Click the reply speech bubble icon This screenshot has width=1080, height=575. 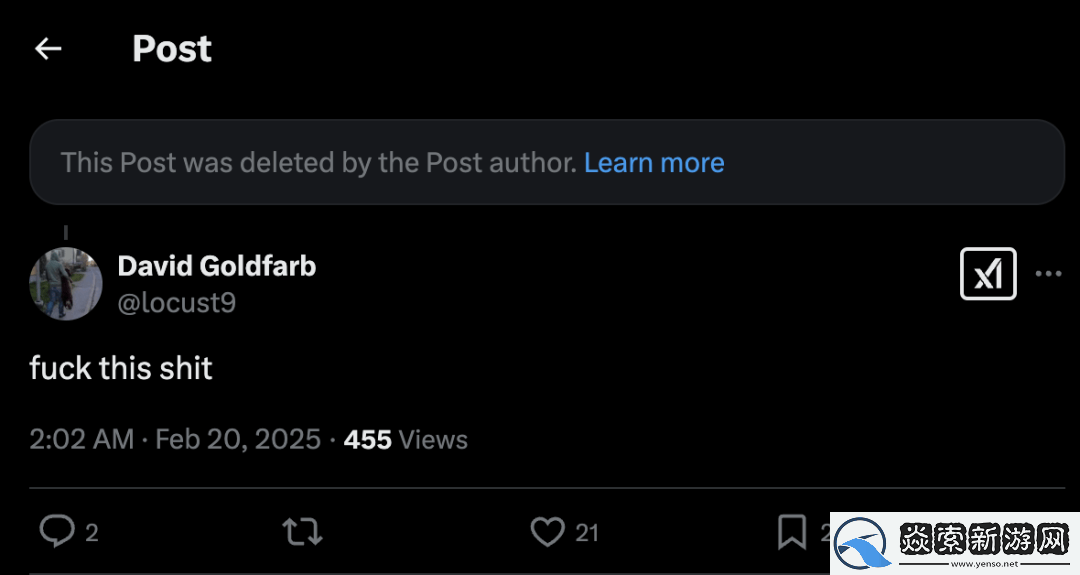pos(57,531)
